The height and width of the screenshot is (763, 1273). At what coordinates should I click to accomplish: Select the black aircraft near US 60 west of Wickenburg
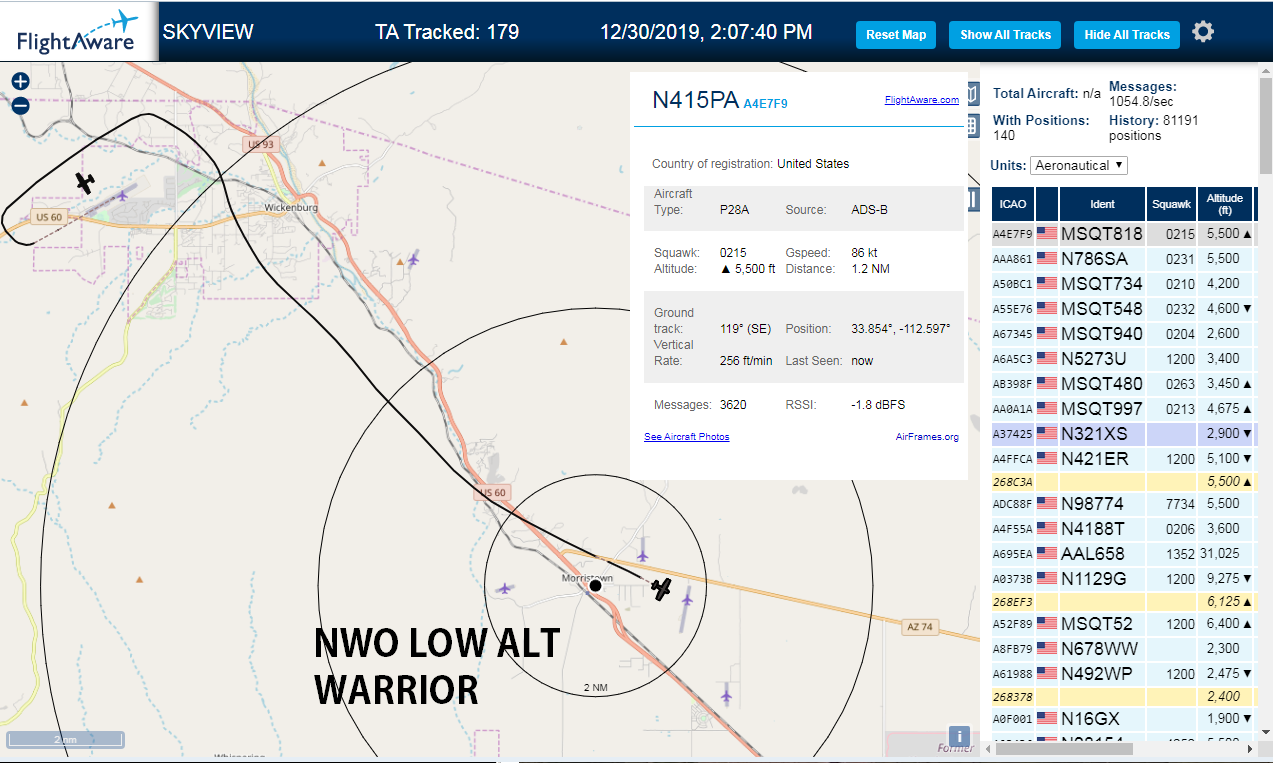pyautogui.click(x=86, y=182)
